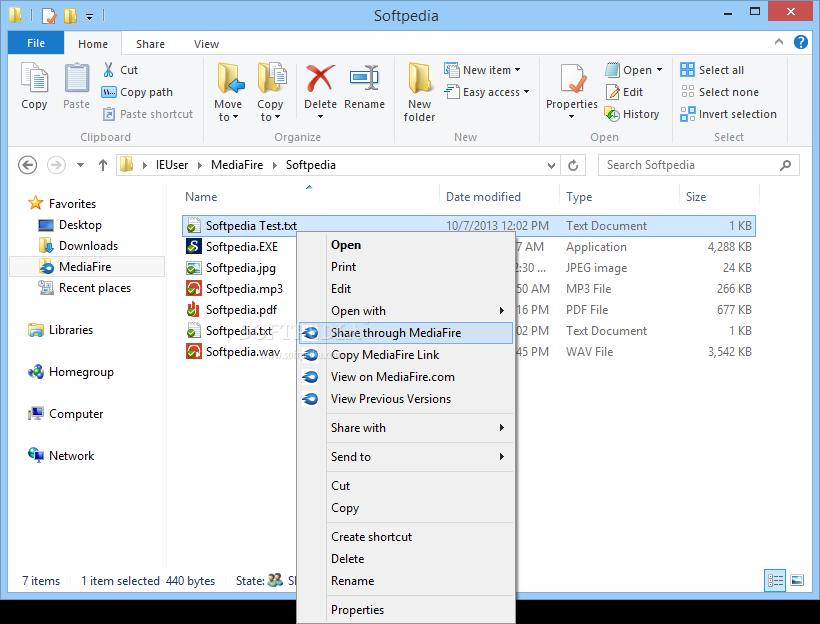Click Copy path in the ribbon

[x=137, y=92]
